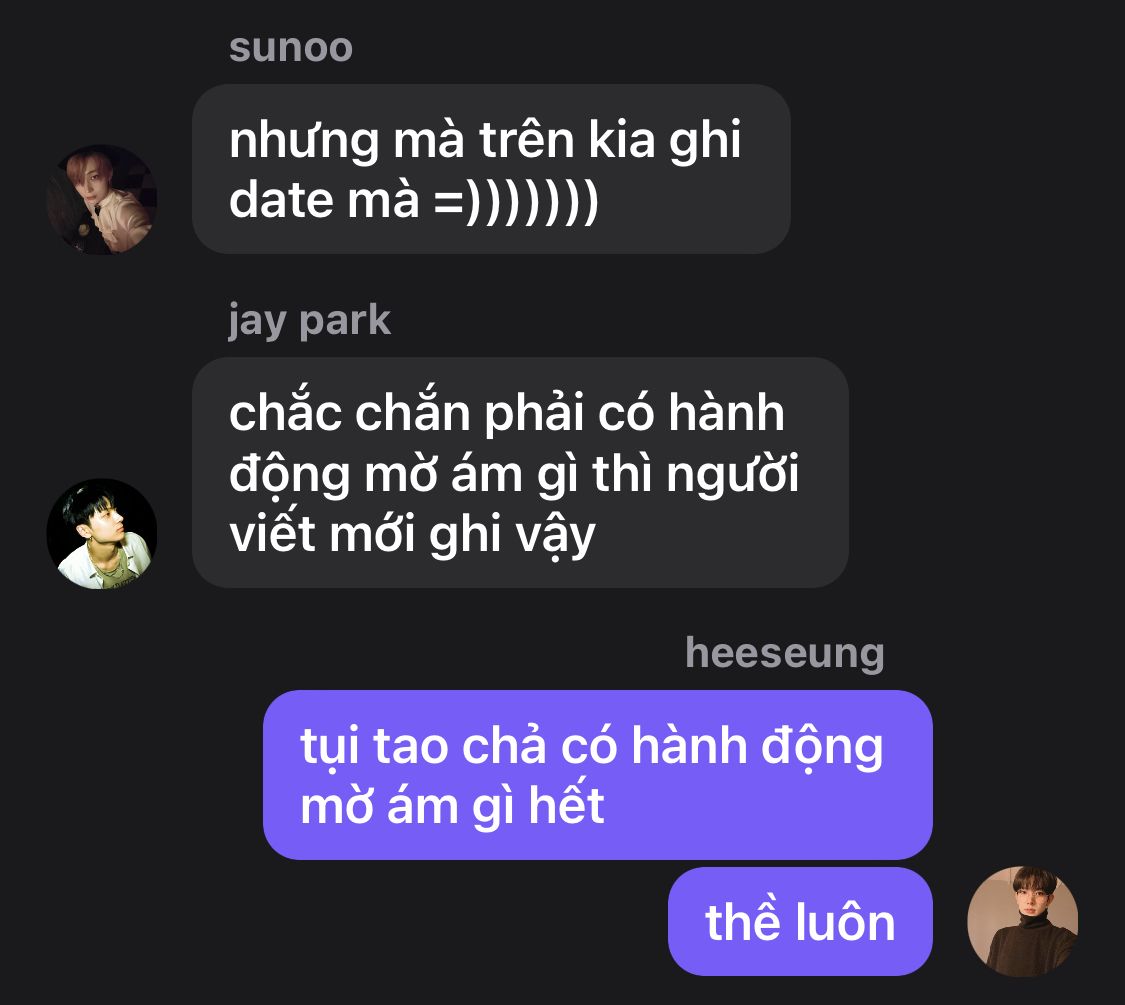Click the word "date" in sunoo's message
This screenshot has width=1125, height=1005.
click(281, 199)
